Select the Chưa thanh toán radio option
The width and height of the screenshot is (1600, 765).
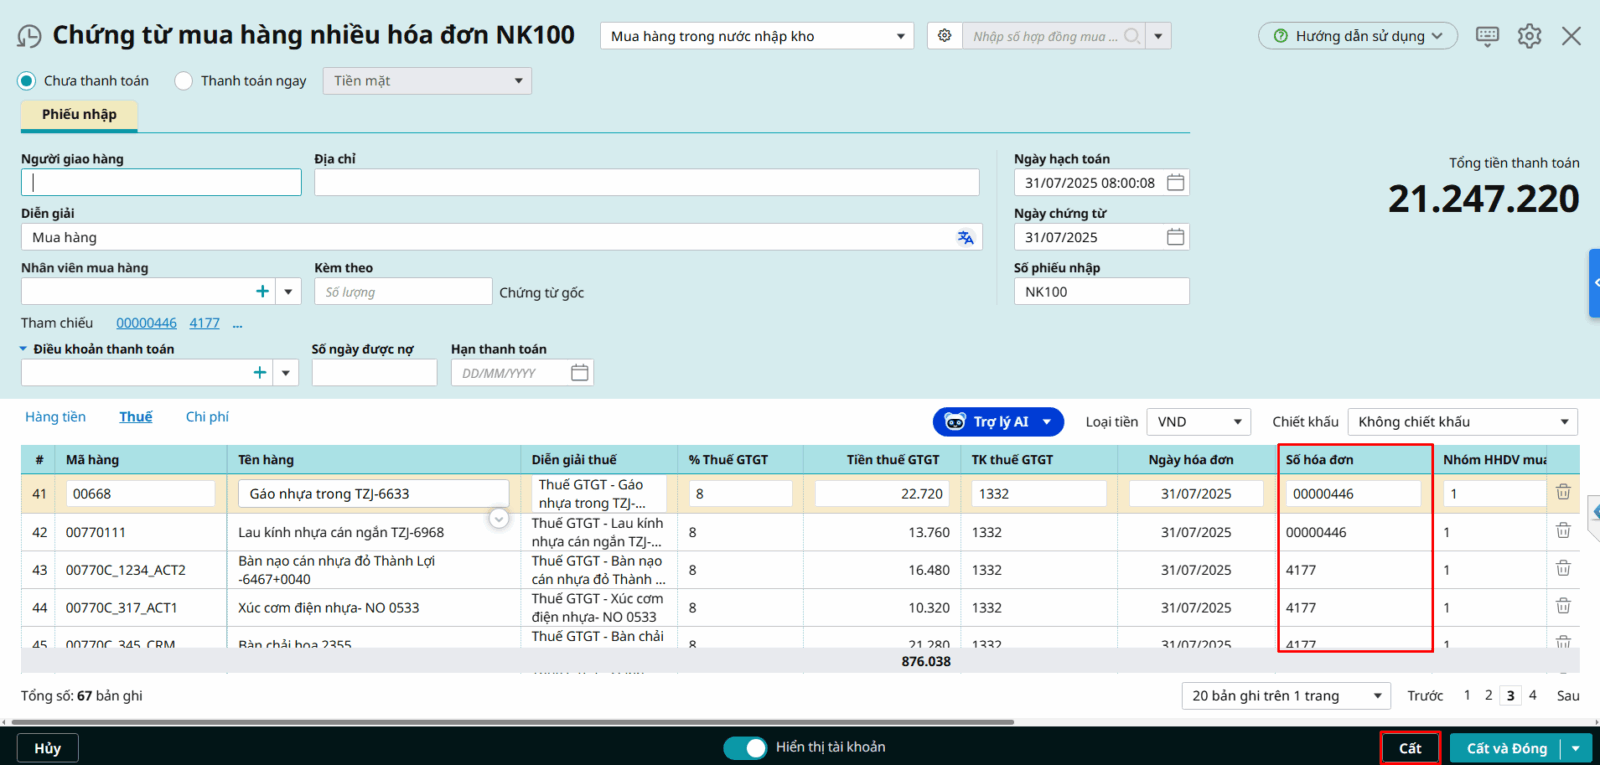pos(27,81)
